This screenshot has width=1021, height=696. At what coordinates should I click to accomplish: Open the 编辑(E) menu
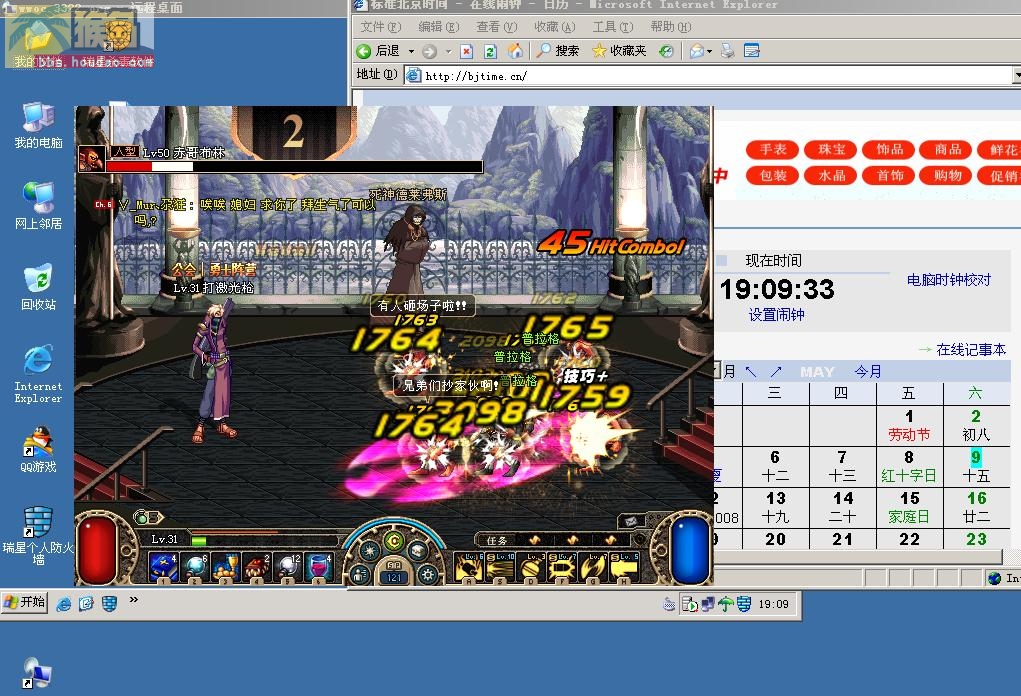tap(438, 27)
